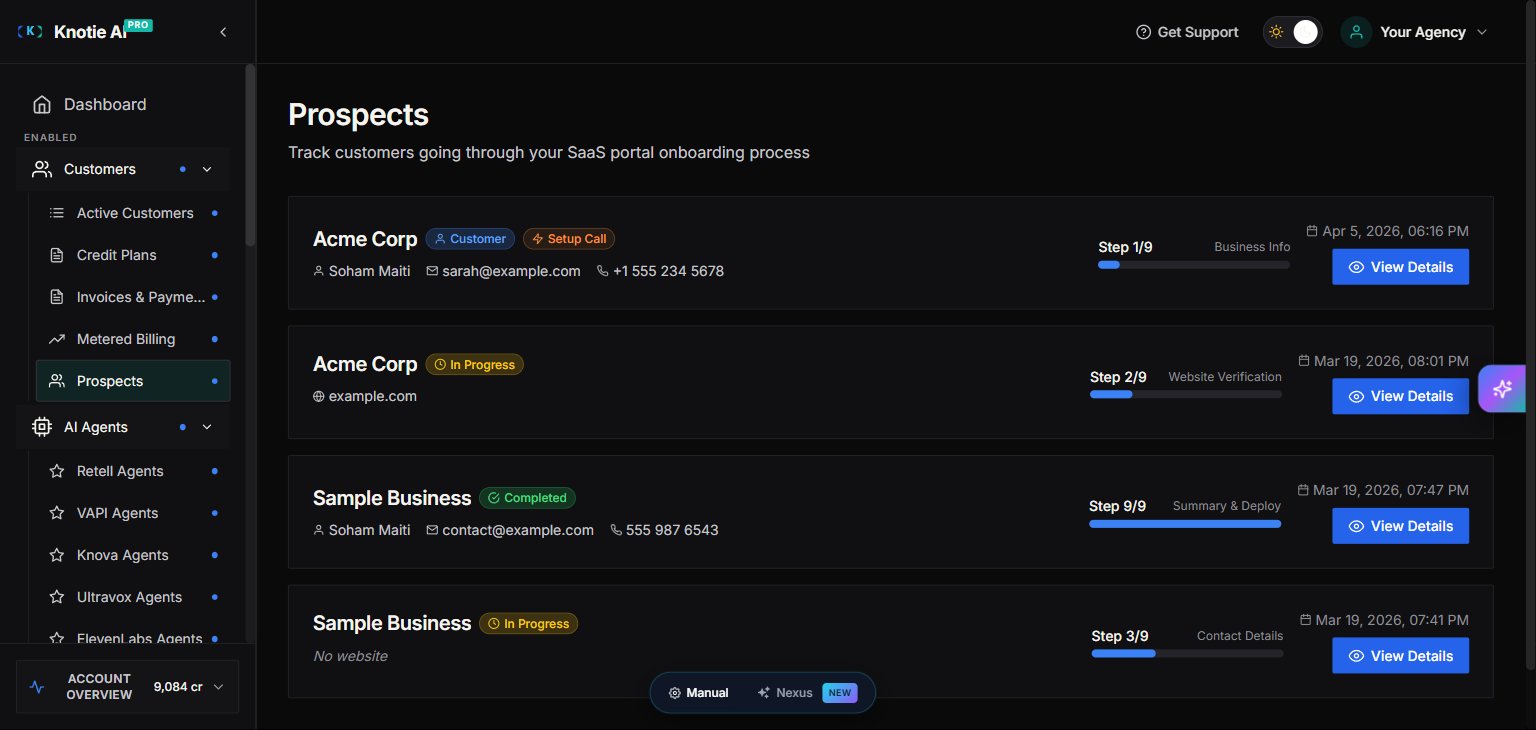Screen dimensions: 1536x730
Task: Open Metered Billing in the sidebar
Action: pos(133,339)
